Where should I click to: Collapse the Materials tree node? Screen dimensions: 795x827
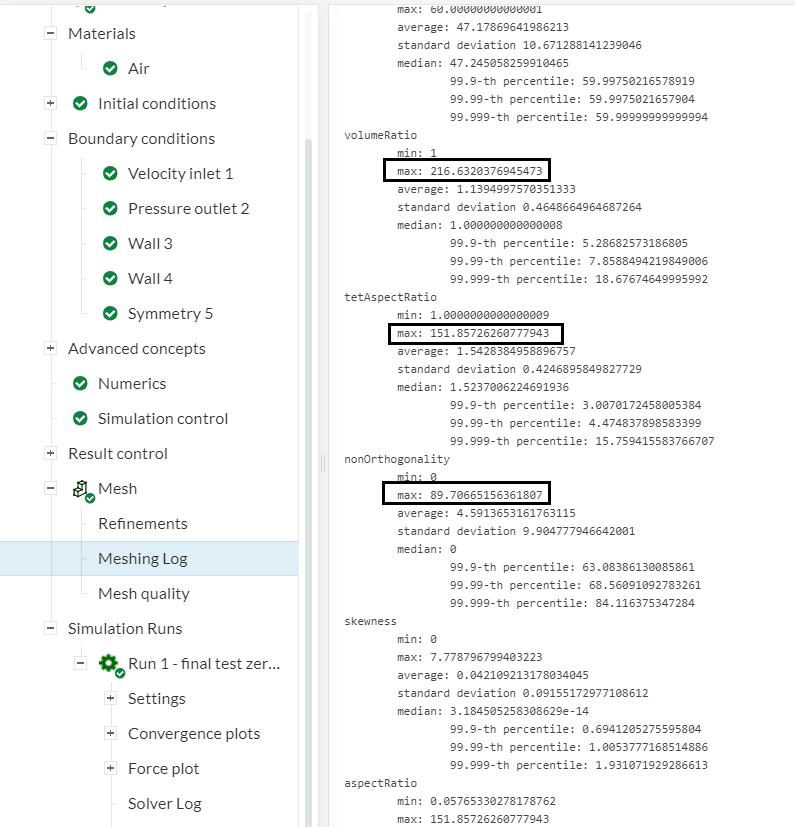[50, 33]
